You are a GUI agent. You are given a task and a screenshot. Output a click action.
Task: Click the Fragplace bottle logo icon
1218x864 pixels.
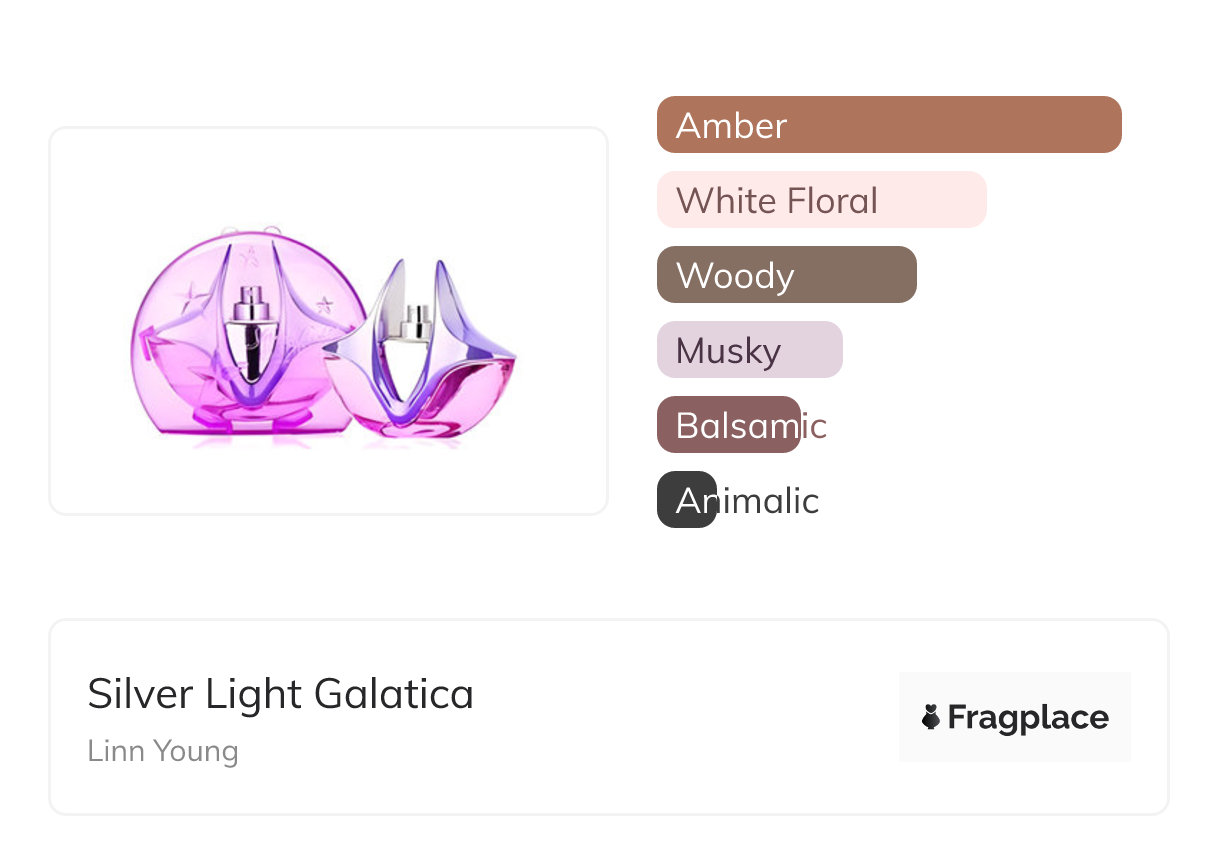pyautogui.click(x=931, y=717)
